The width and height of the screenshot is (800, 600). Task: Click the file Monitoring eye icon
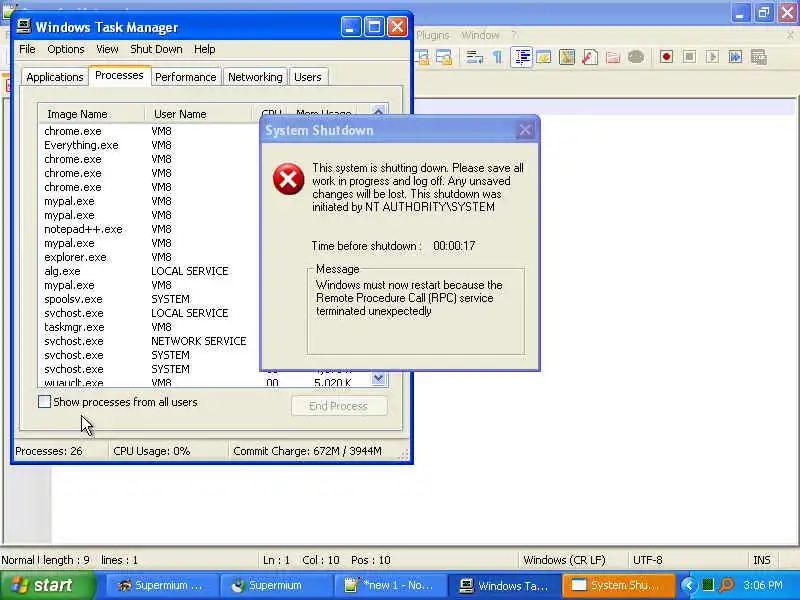(636, 57)
